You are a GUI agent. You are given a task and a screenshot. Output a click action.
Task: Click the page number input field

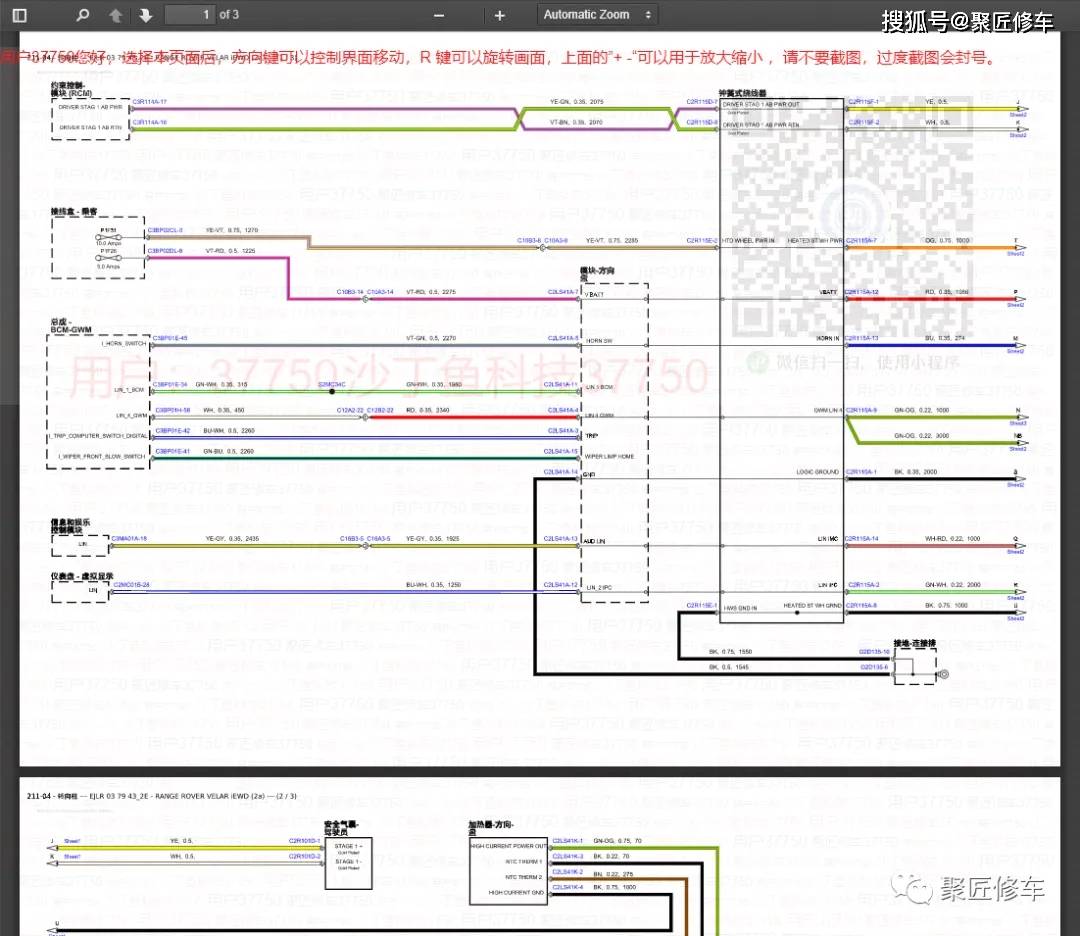click(189, 14)
